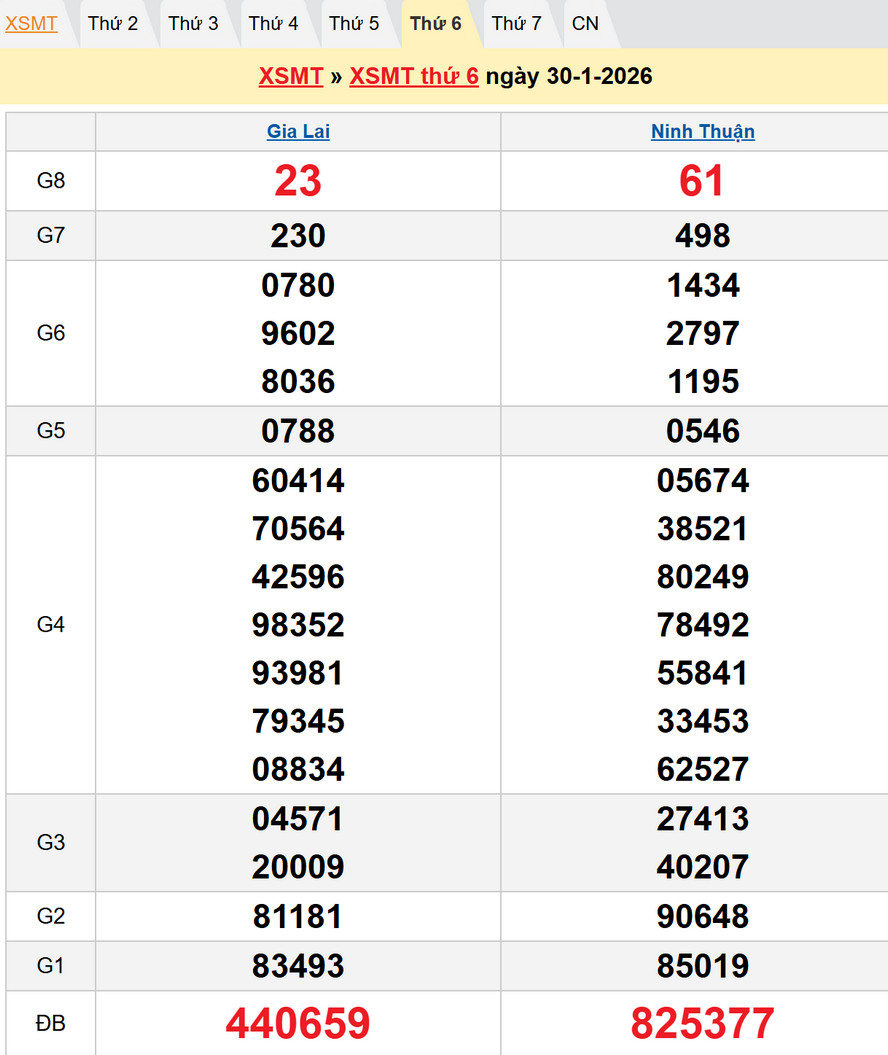Open the Gia Lai province link
This screenshot has width=888, height=1055.
tap(298, 132)
